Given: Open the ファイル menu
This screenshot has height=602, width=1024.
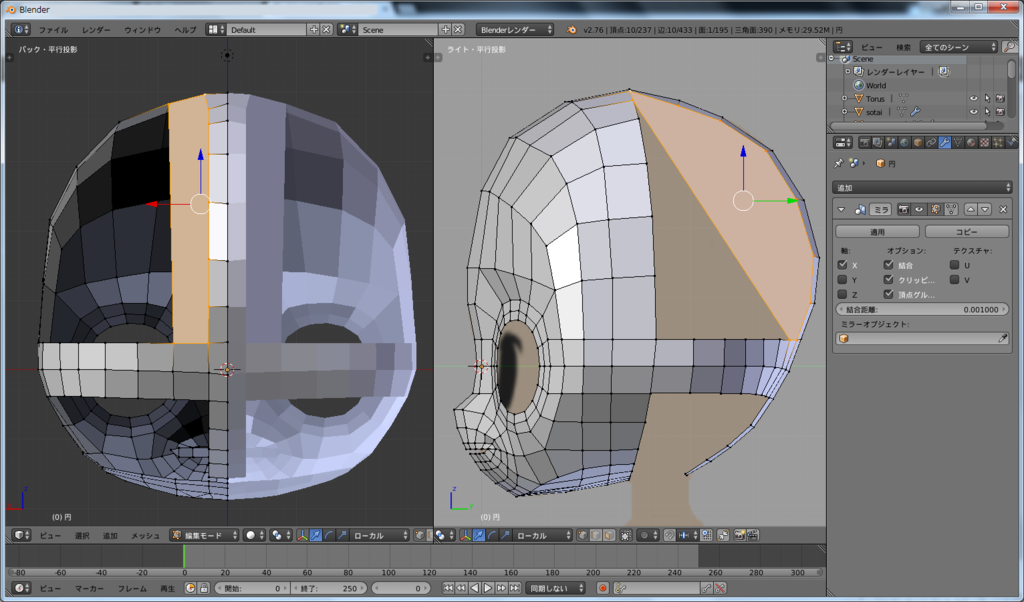Looking at the screenshot, I should pyautogui.click(x=53, y=30).
